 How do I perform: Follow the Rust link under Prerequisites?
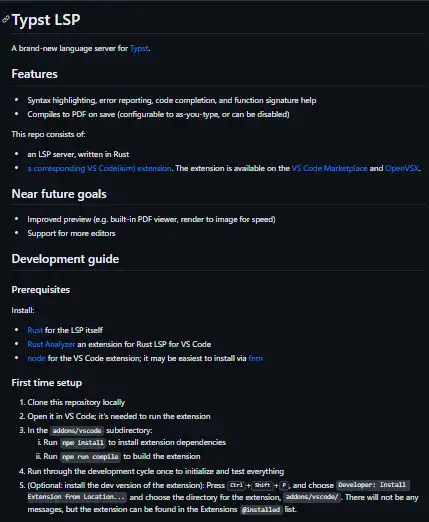pos(35,330)
